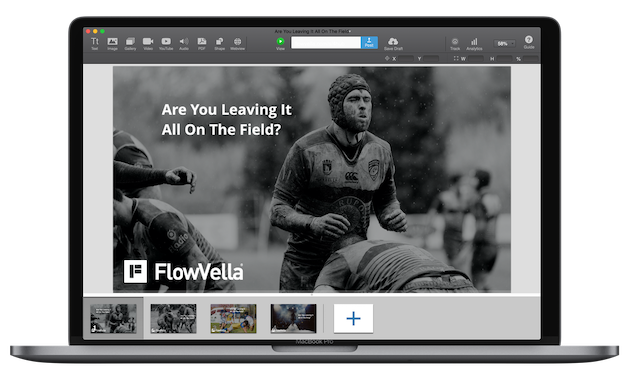The width and height of the screenshot is (628, 371).
Task: Open the Analytics panel
Action: (474, 44)
